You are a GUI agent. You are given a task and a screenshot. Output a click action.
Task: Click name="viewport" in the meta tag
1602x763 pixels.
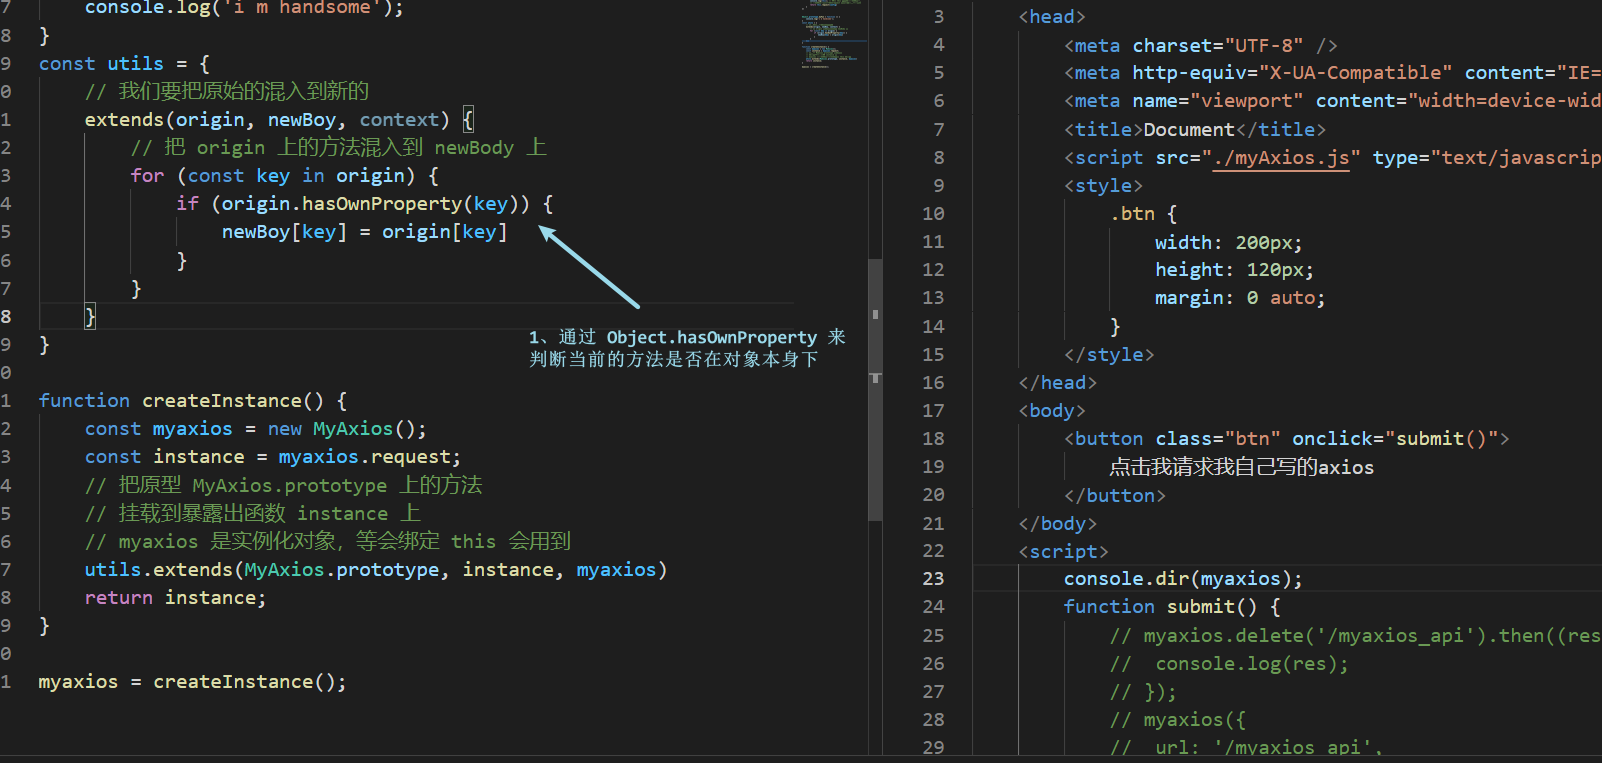click(x=1218, y=100)
